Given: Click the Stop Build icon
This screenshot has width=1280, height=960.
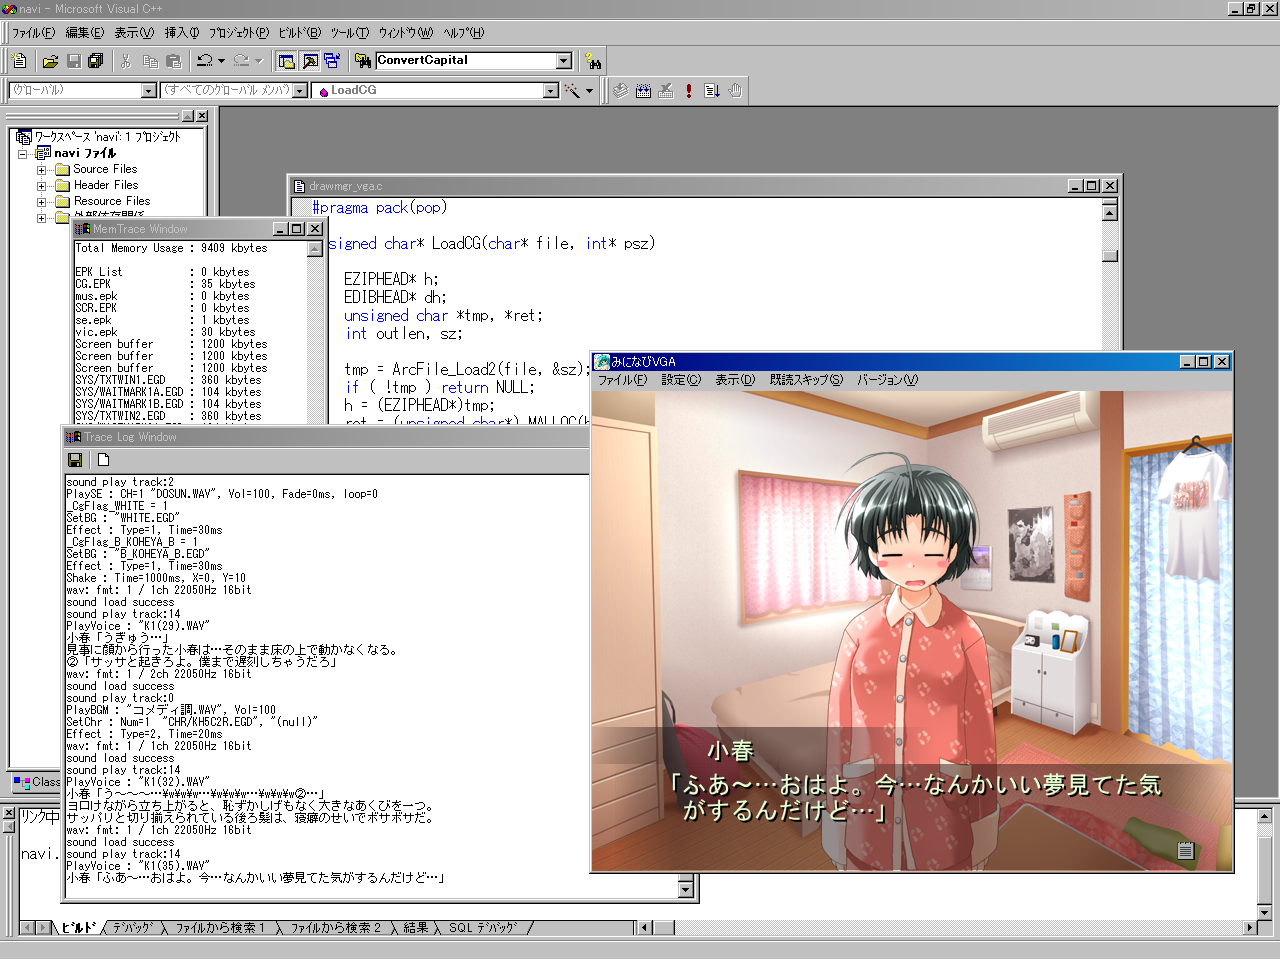Looking at the screenshot, I should point(666,91).
